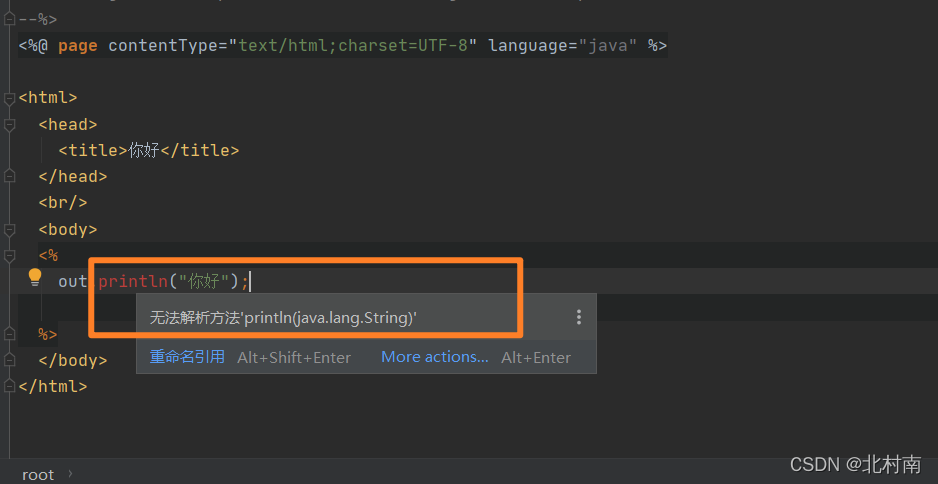Click the opening <html> tag text

[48, 98]
